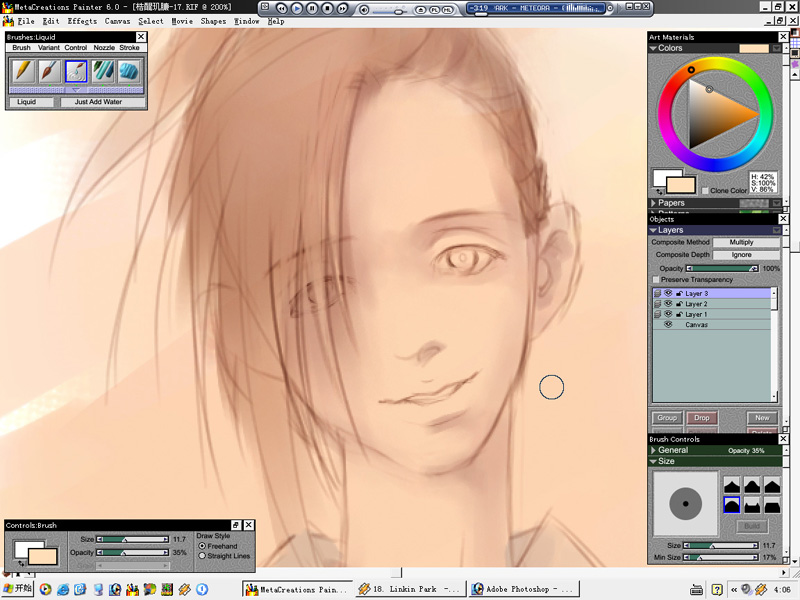
Task: Click Winamp speaker volume icon
Action: [x=363, y=9]
